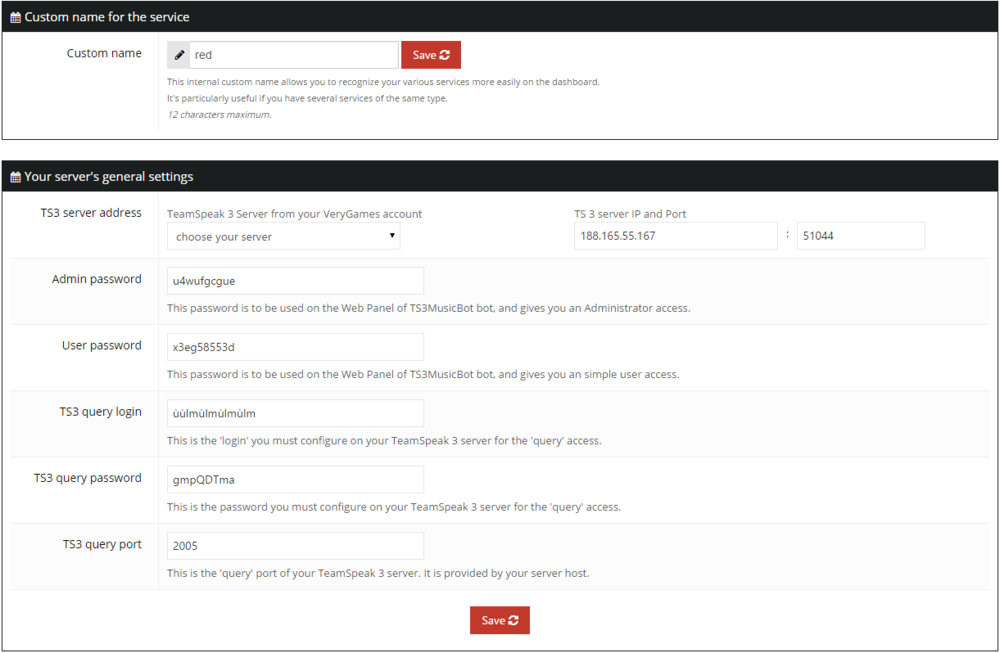Image resolution: width=1000 pixels, height=653 pixels.
Task: Click the TS 3 server IP address field
Action: [x=675, y=236]
